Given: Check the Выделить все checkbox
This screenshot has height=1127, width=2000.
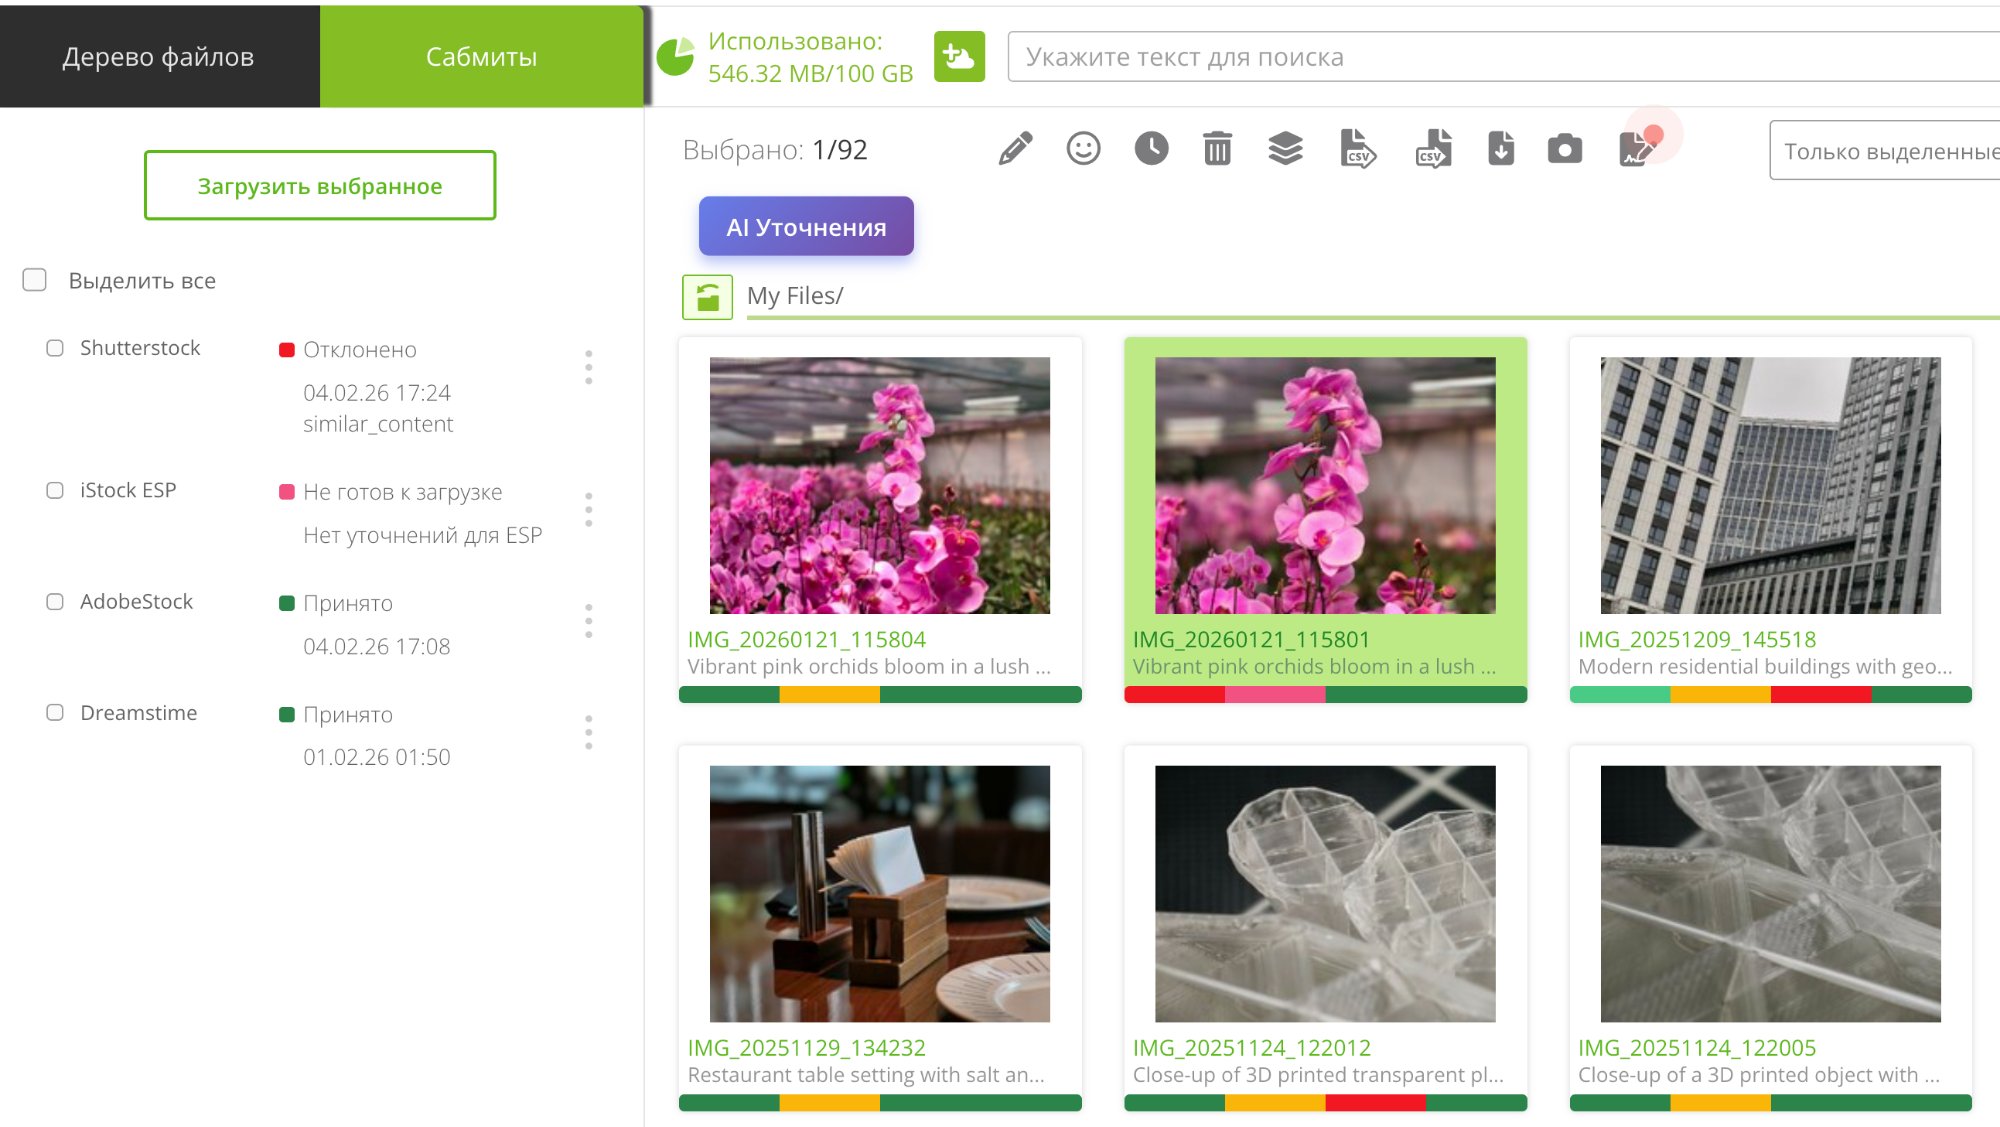Looking at the screenshot, I should tap(35, 280).
